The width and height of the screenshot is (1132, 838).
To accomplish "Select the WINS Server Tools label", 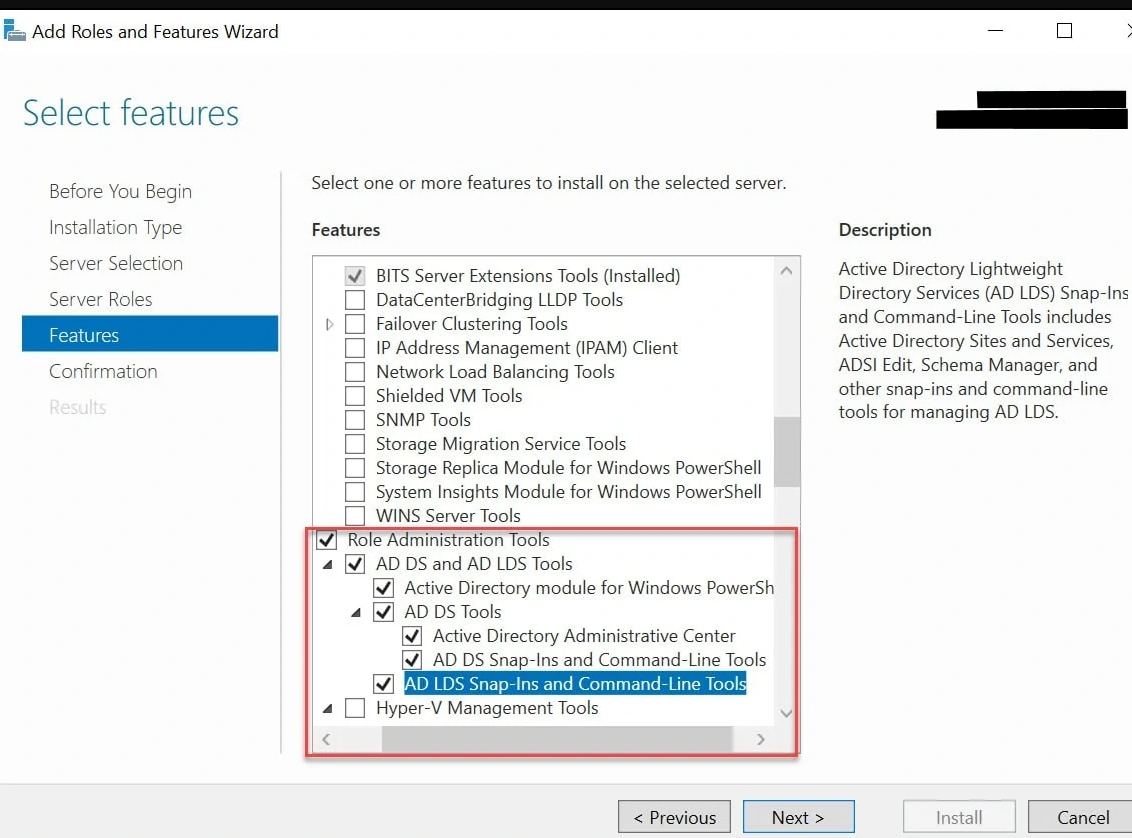I will pyautogui.click(x=448, y=515).
